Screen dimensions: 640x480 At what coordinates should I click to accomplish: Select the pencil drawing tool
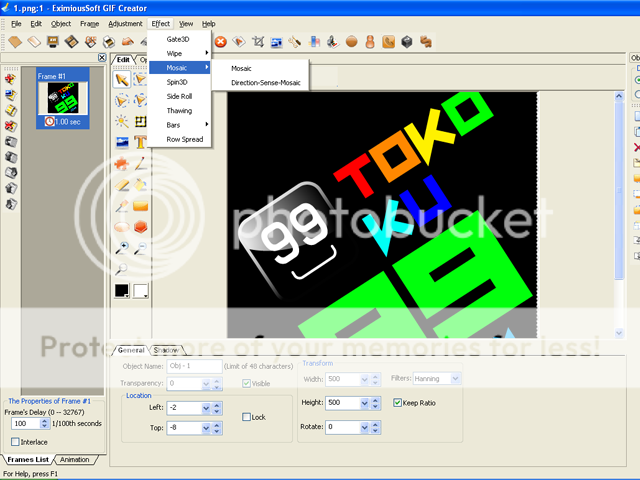pyautogui.click(x=140, y=164)
